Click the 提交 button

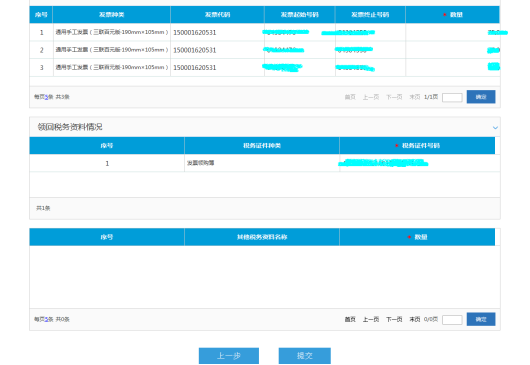305,356
